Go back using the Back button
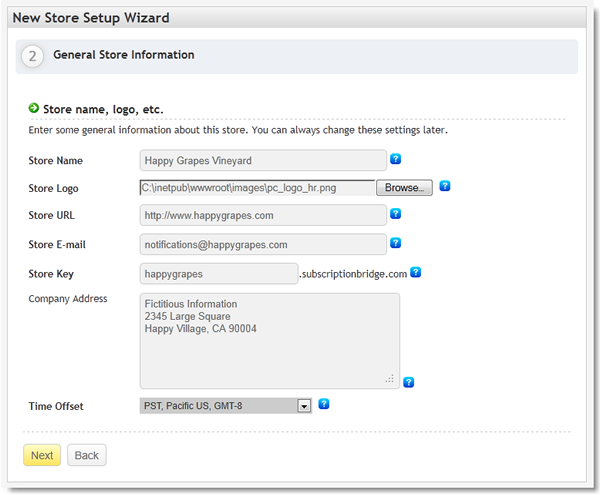The image size is (600, 494). click(x=86, y=455)
